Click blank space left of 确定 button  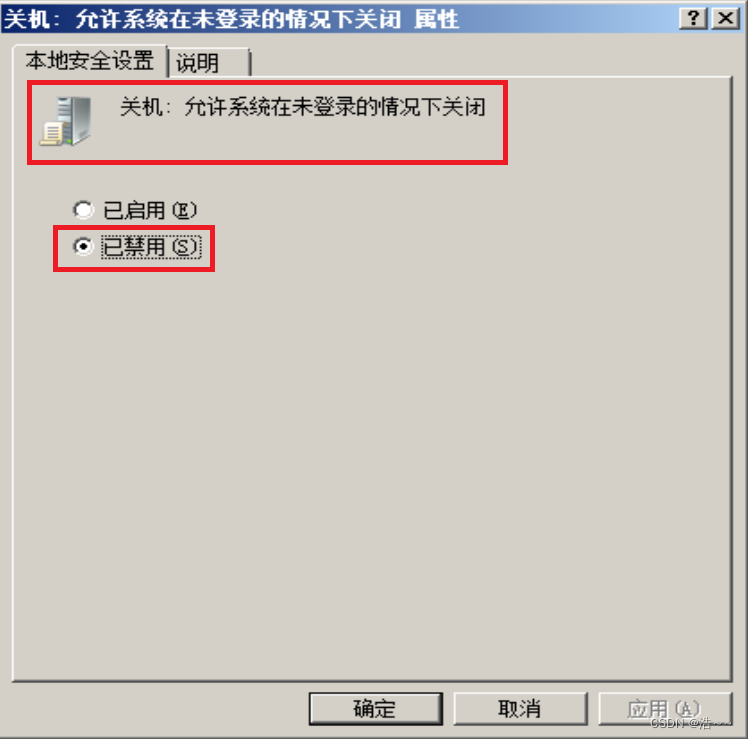pos(157,708)
